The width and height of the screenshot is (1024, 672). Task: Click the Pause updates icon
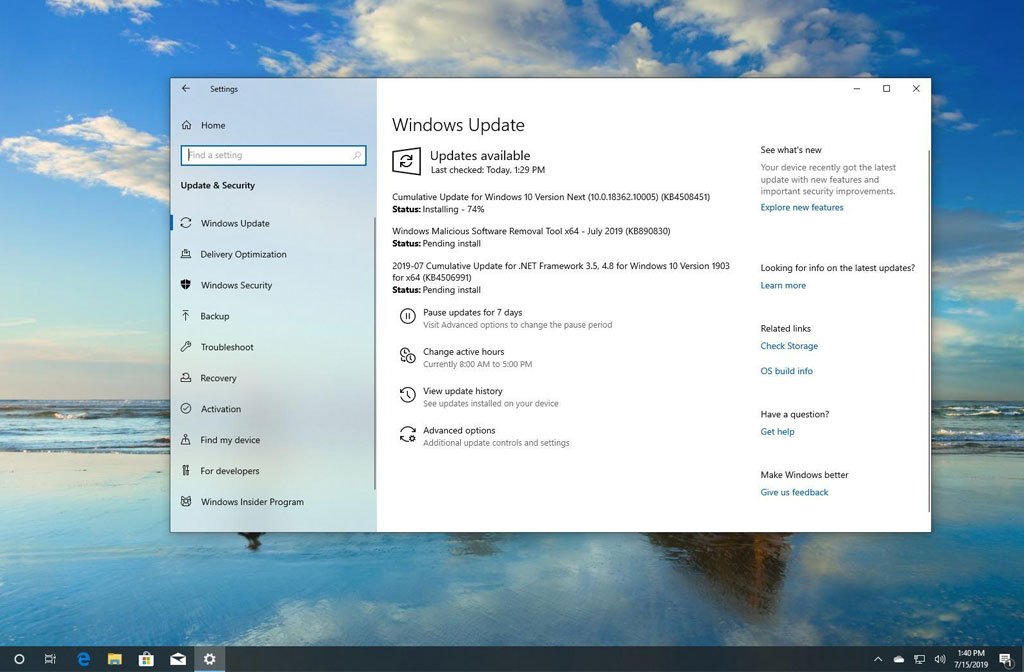tap(407, 317)
